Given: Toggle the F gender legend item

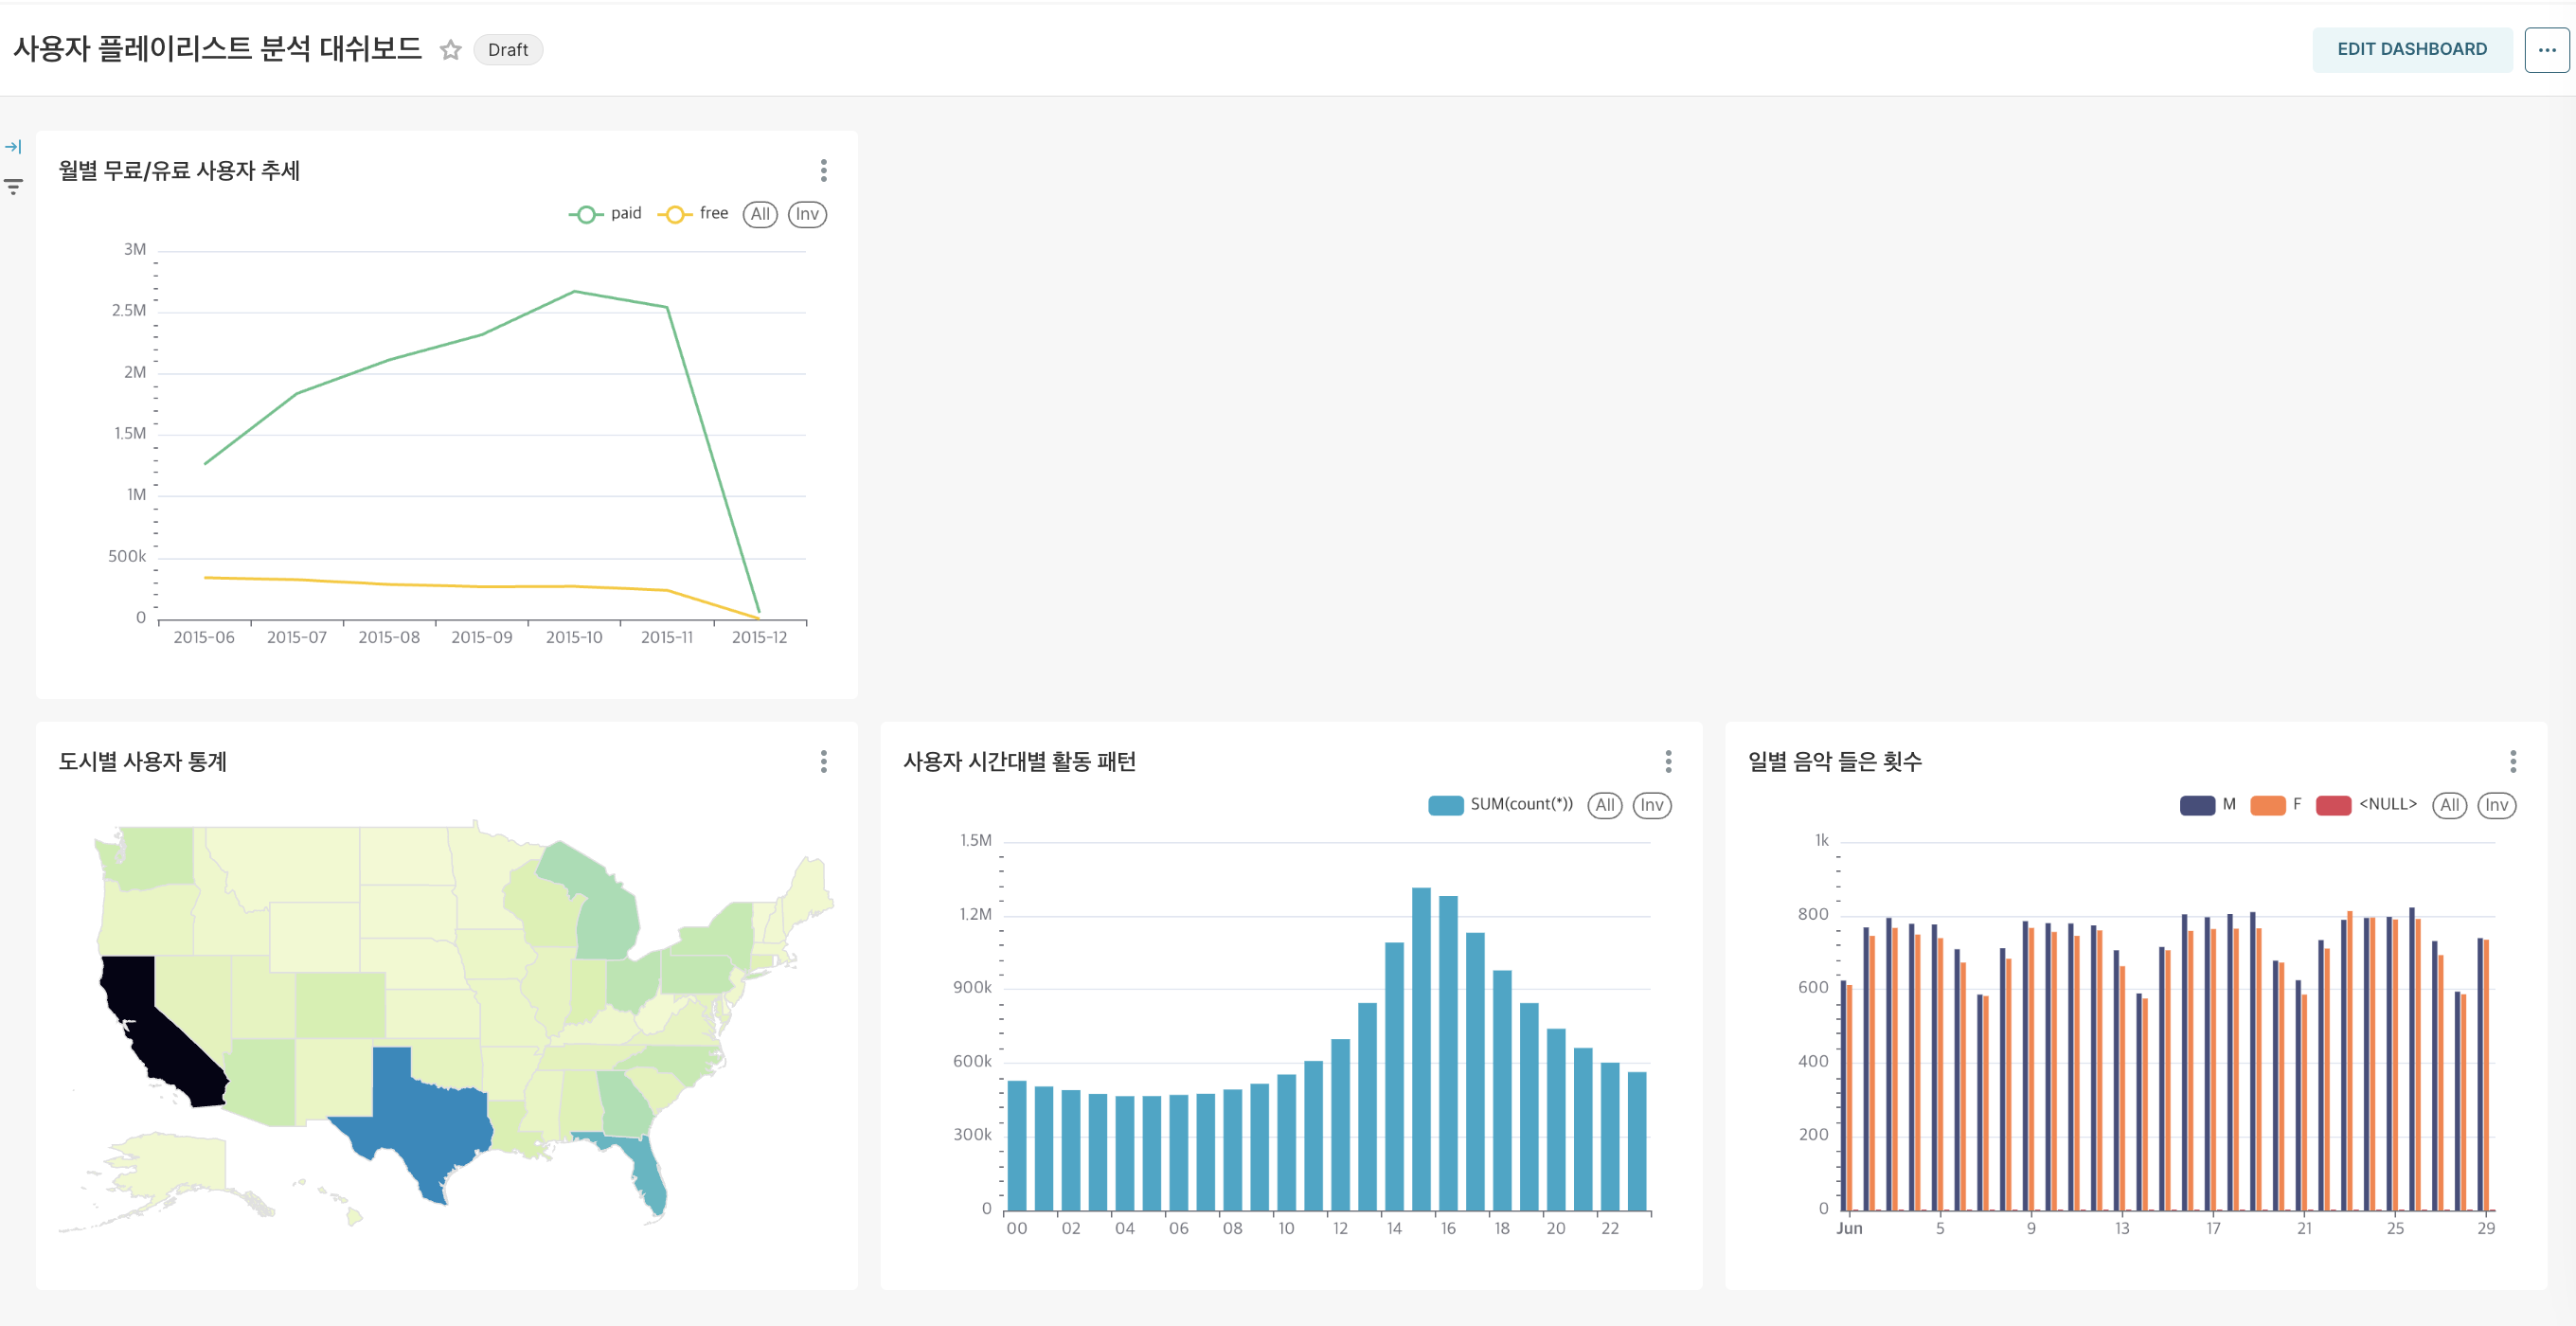Looking at the screenshot, I should pyautogui.click(x=2276, y=805).
